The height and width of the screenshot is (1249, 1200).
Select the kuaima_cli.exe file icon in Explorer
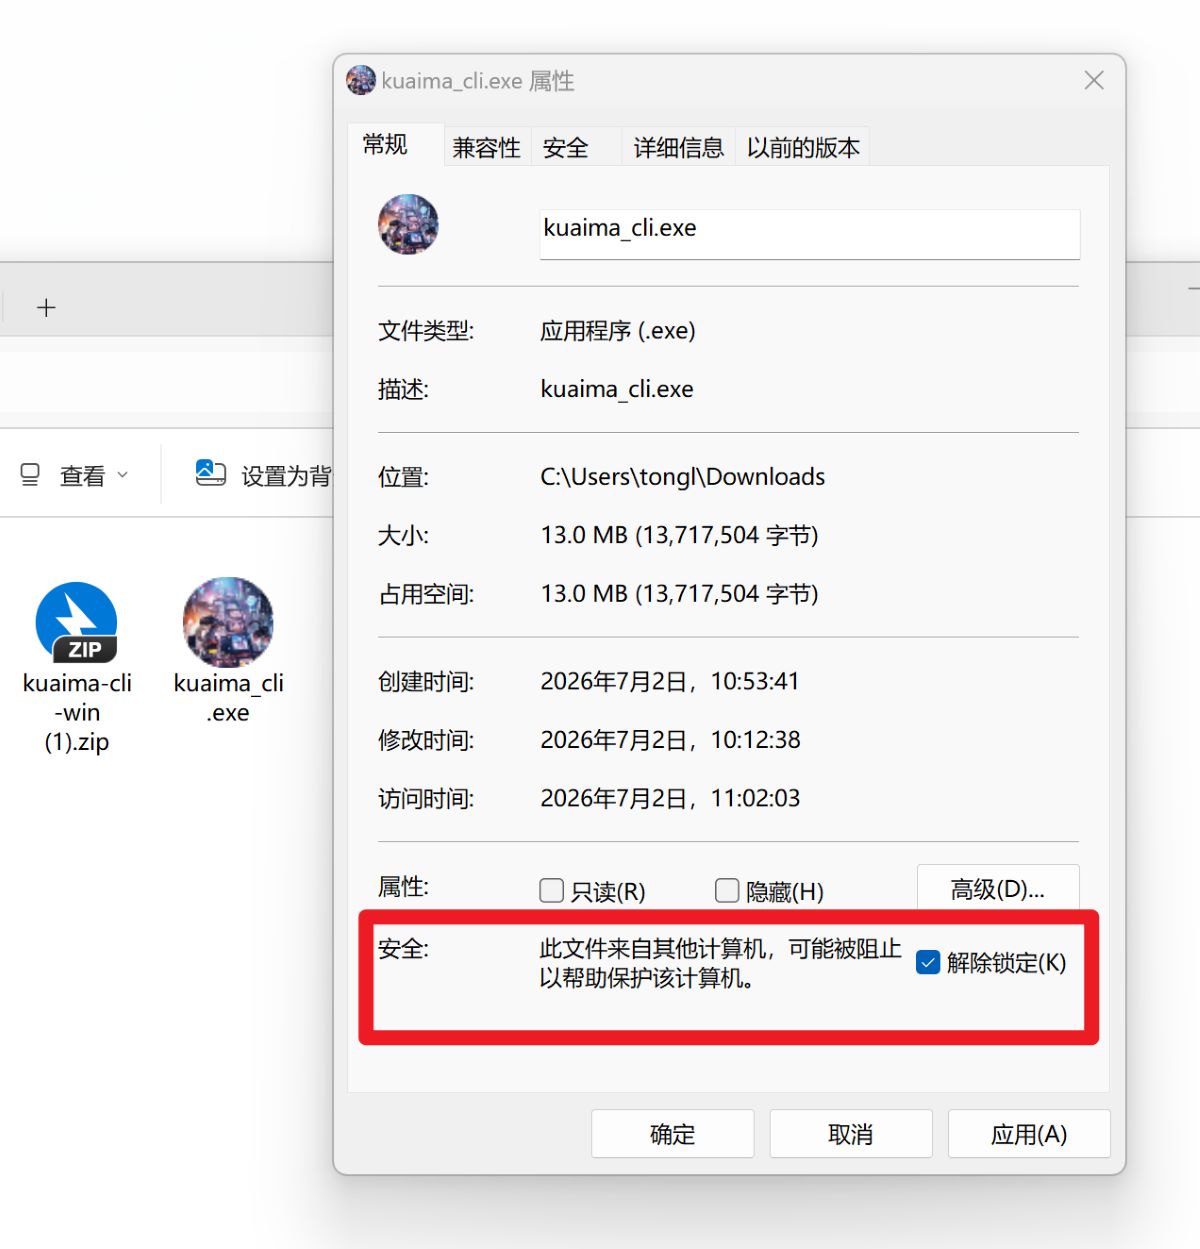tap(228, 622)
